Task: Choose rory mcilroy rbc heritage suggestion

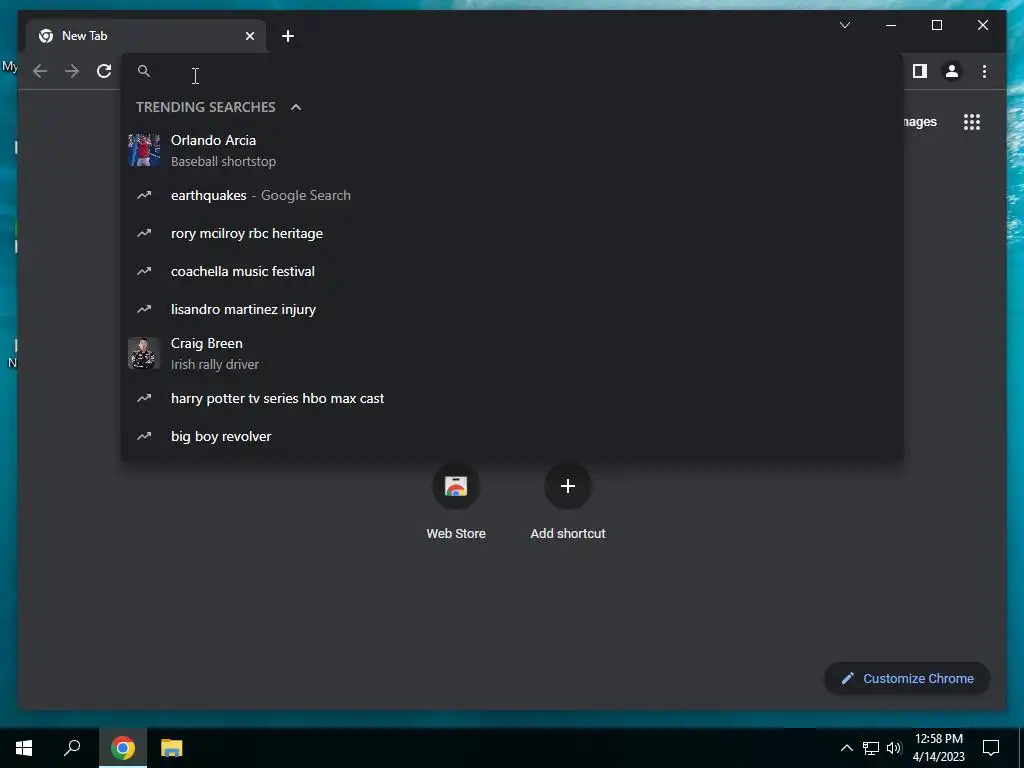Action: (512, 233)
